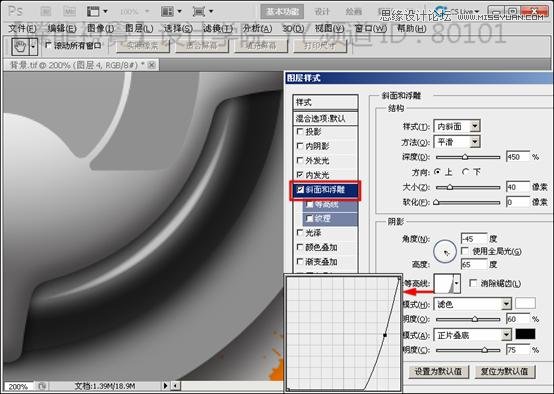Viewport: 554px width, 394px height.
Task: Click the Arrange Documents grid icon
Action: click(167, 11)
